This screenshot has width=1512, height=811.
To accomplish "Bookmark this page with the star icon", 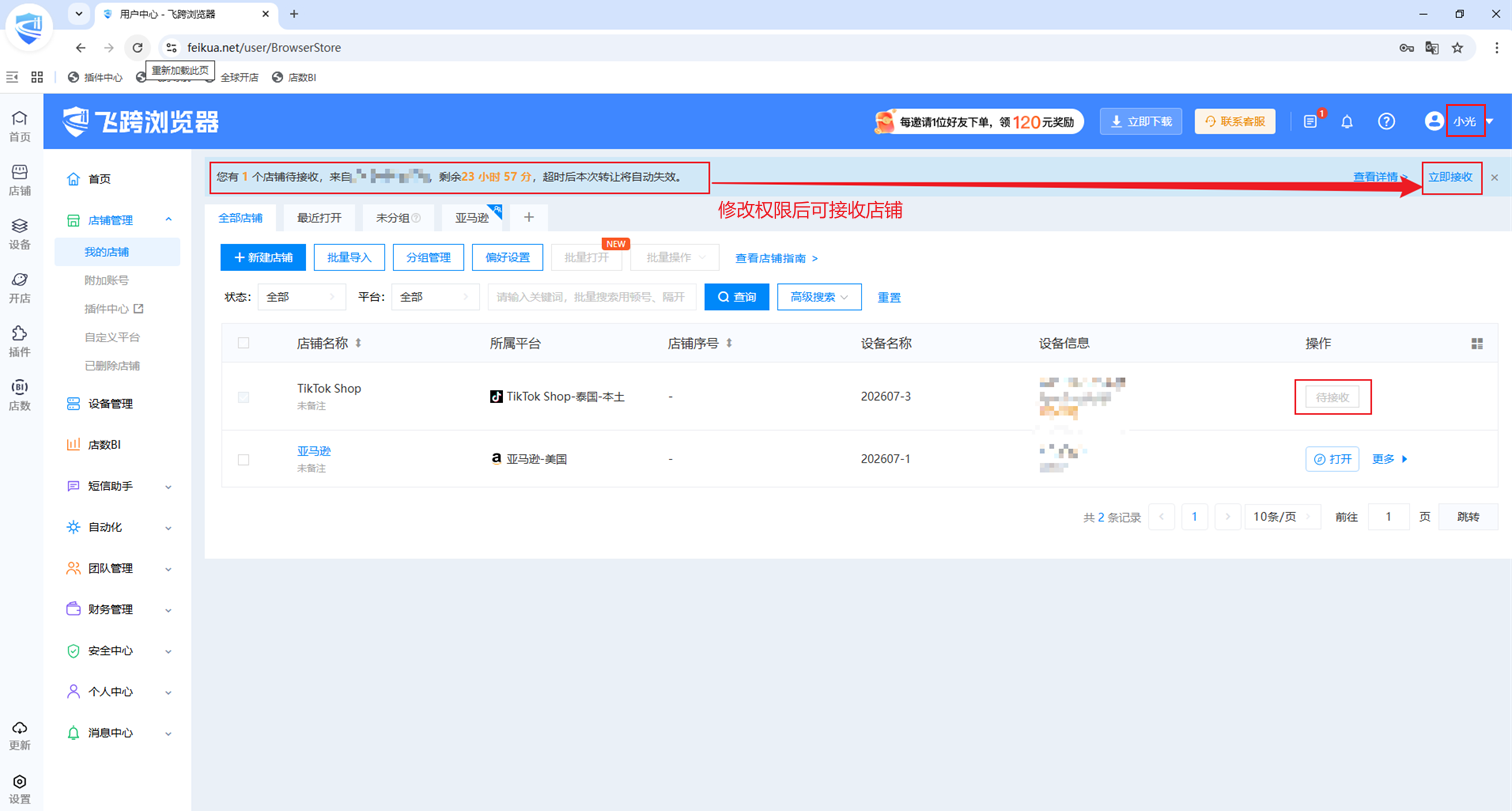I will (1457, 47).
